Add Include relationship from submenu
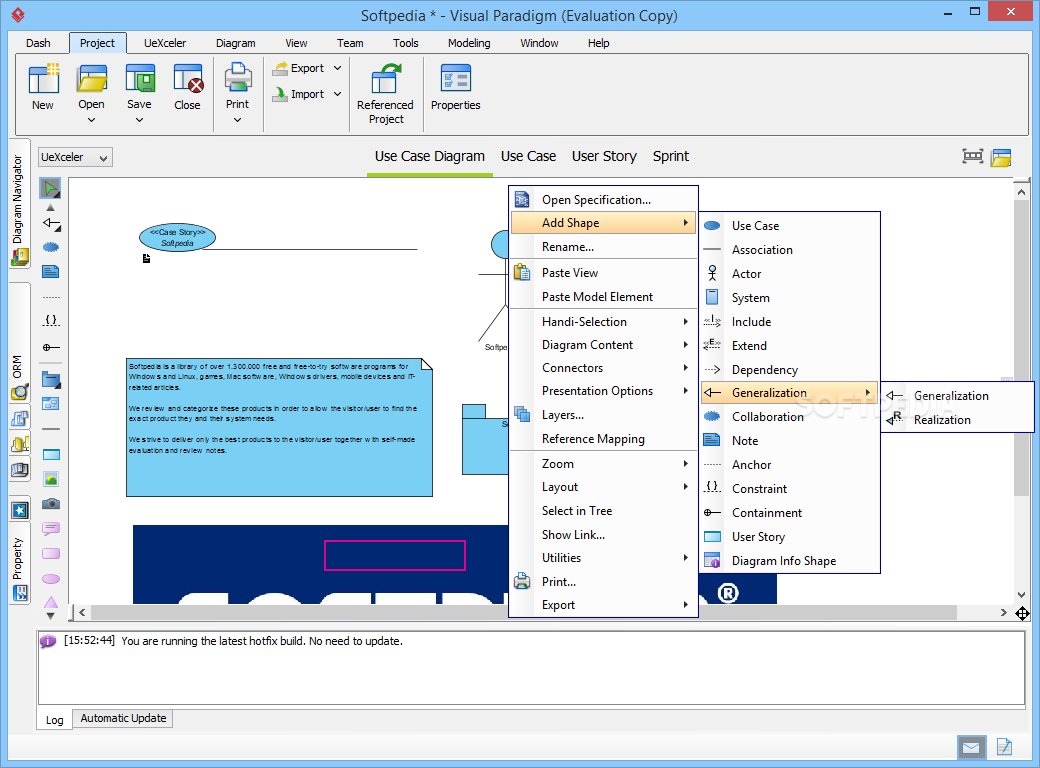The image size is (1040, 768). pyautogui.click(x=791, y=322)
